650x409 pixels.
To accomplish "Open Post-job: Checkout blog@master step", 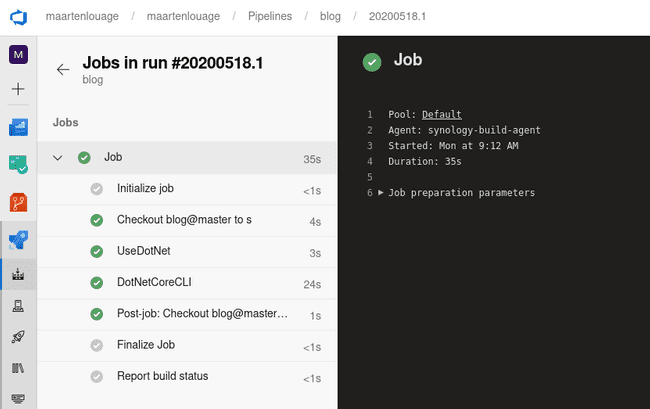I will (x=187, y=315).
